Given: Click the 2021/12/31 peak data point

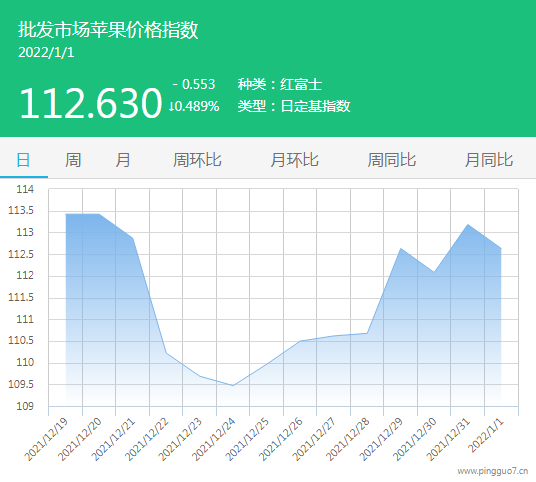Looking at the screenshot, I should pos(468,225).
